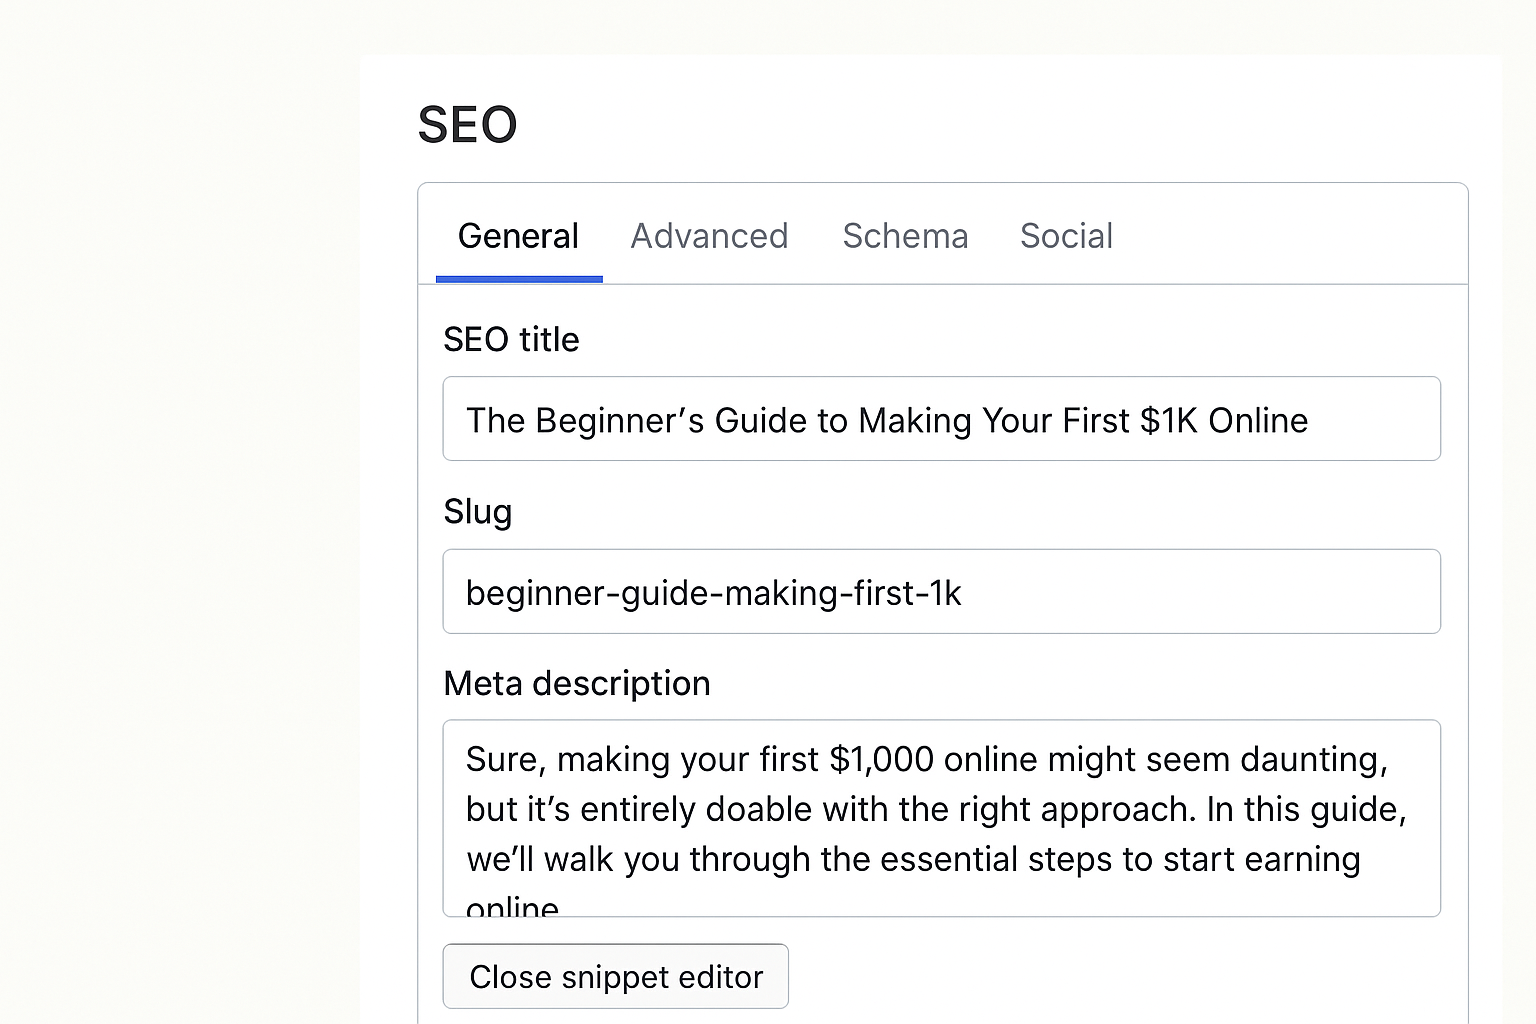Screen dimensions: 1536x1024
Task: Click the SEO title label
Action: pos(511,340)
